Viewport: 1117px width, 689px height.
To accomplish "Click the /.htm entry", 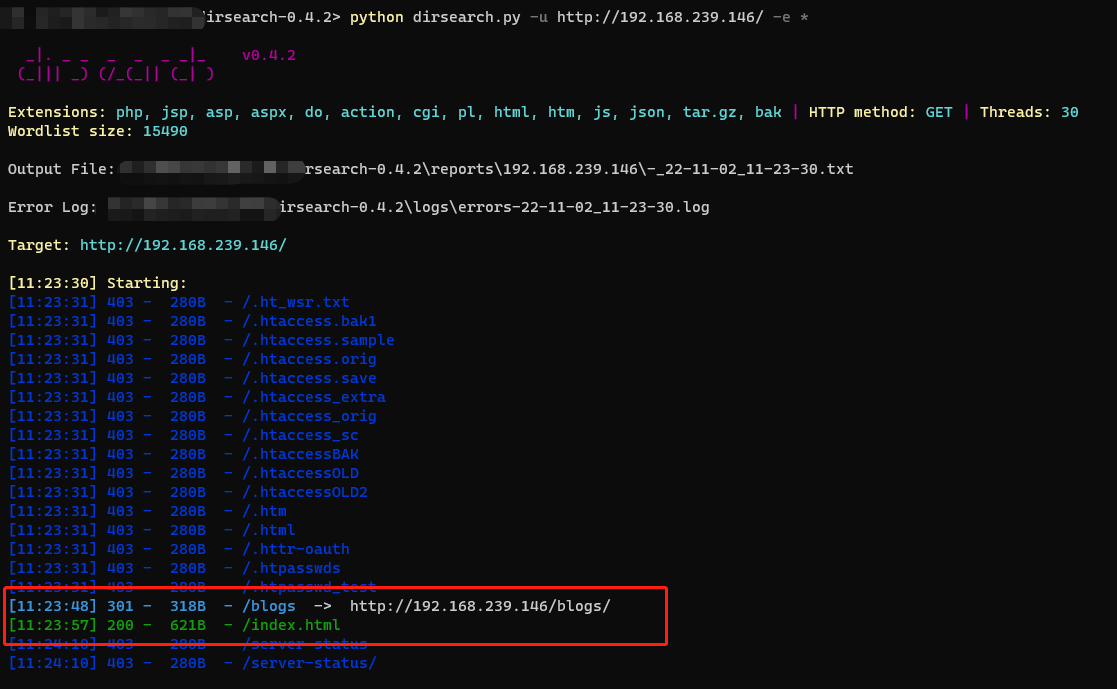I will [x=264, y=512].
